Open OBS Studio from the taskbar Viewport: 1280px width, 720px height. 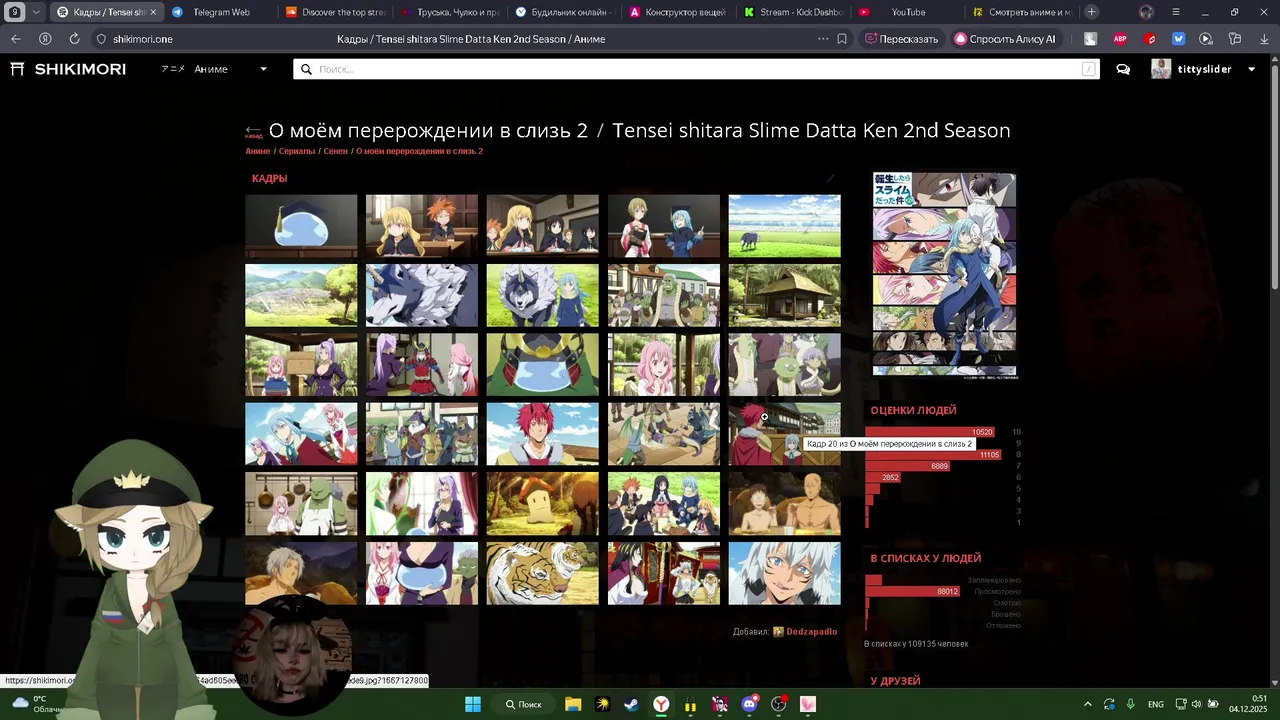click(779, 704)
